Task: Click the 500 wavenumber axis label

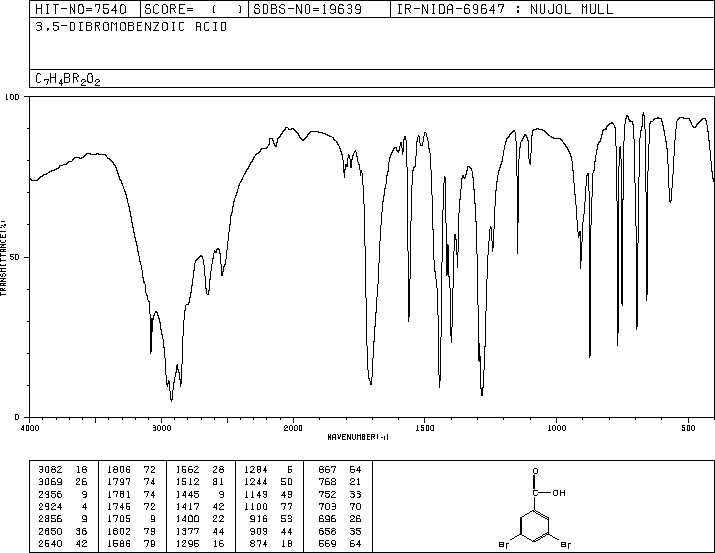Action: [688, 428]
